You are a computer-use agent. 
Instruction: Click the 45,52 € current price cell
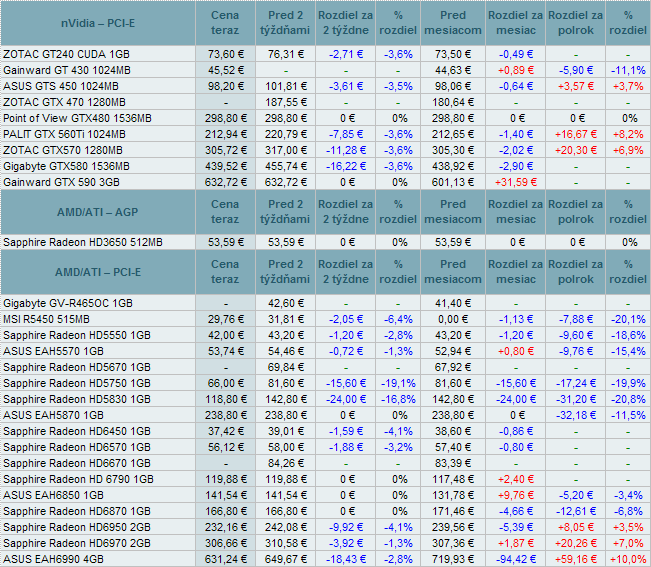click(x=226, y=70)
